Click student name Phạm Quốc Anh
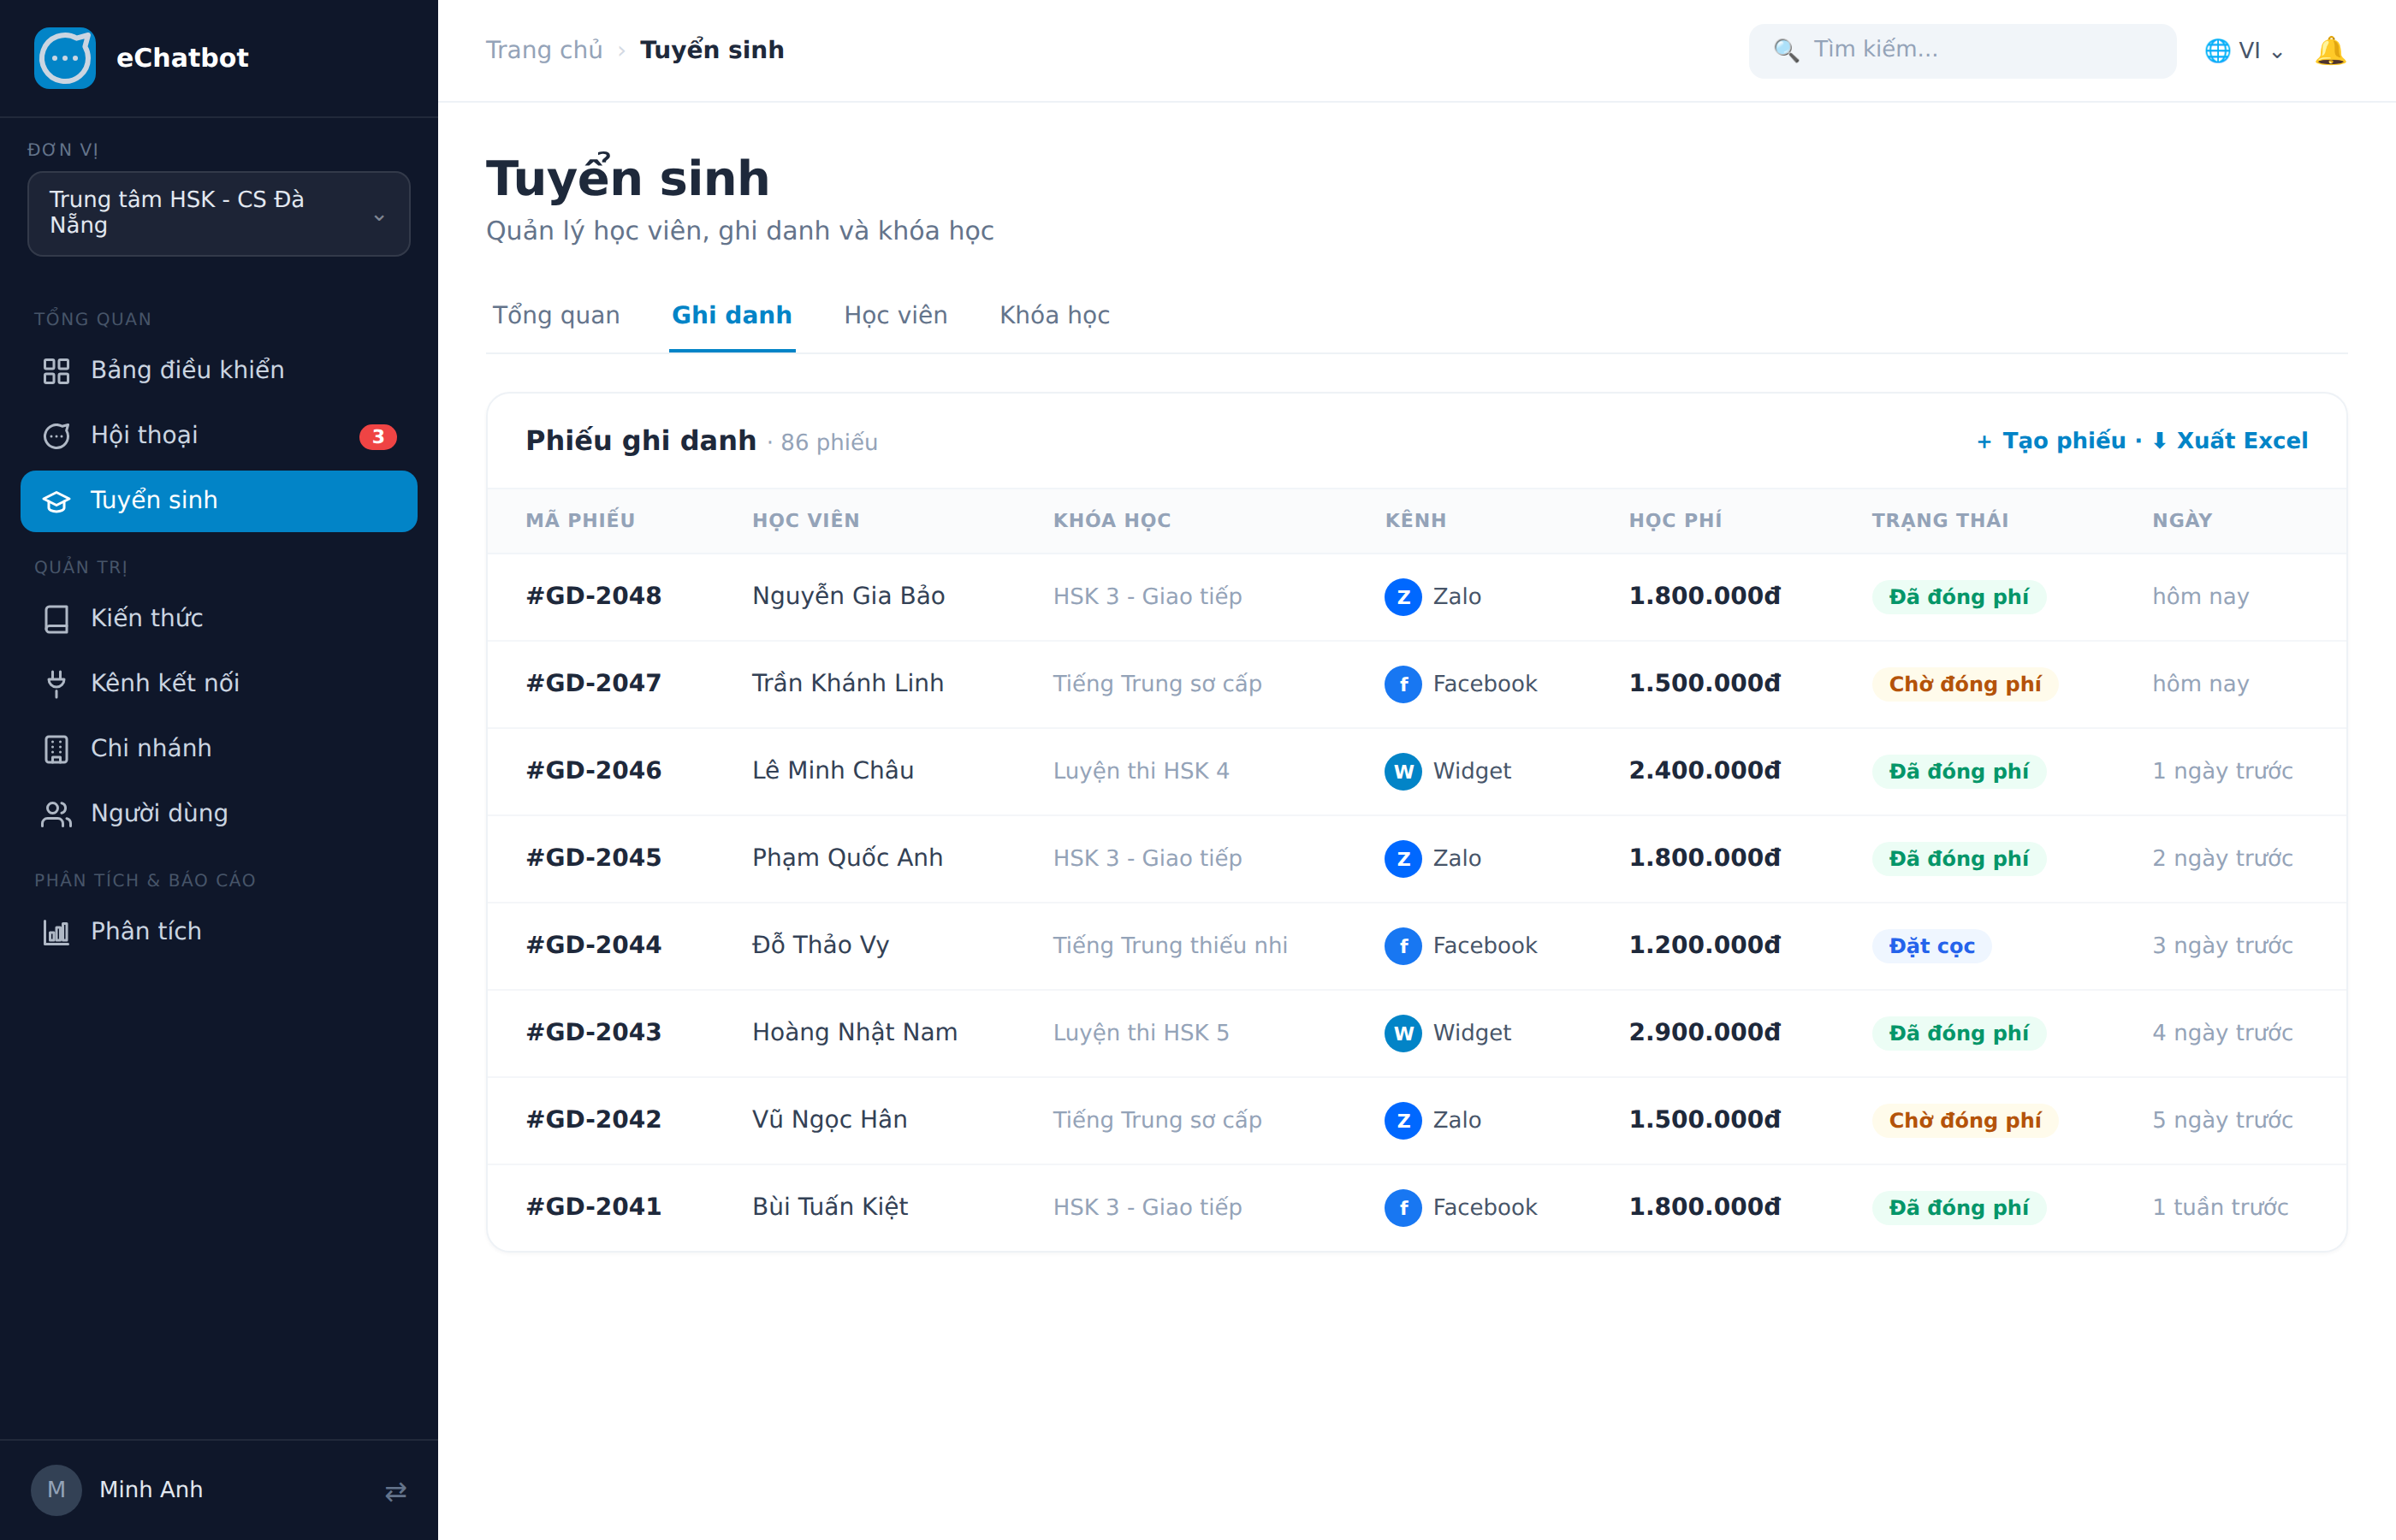 pos(847,858)
